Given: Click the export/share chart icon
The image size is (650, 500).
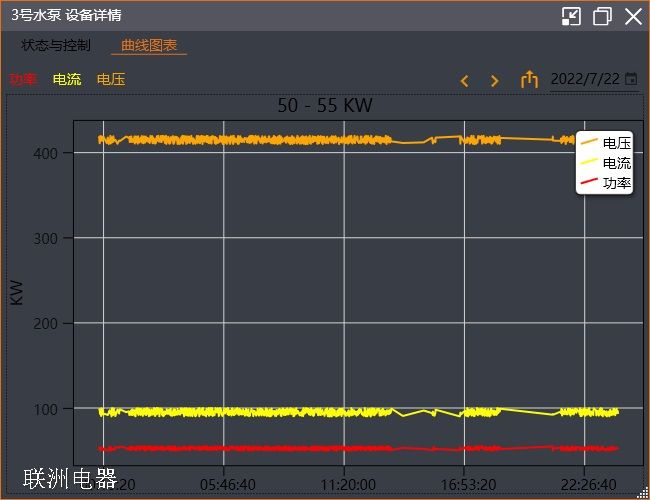Looking at the screenshot, I should [529, 80].
